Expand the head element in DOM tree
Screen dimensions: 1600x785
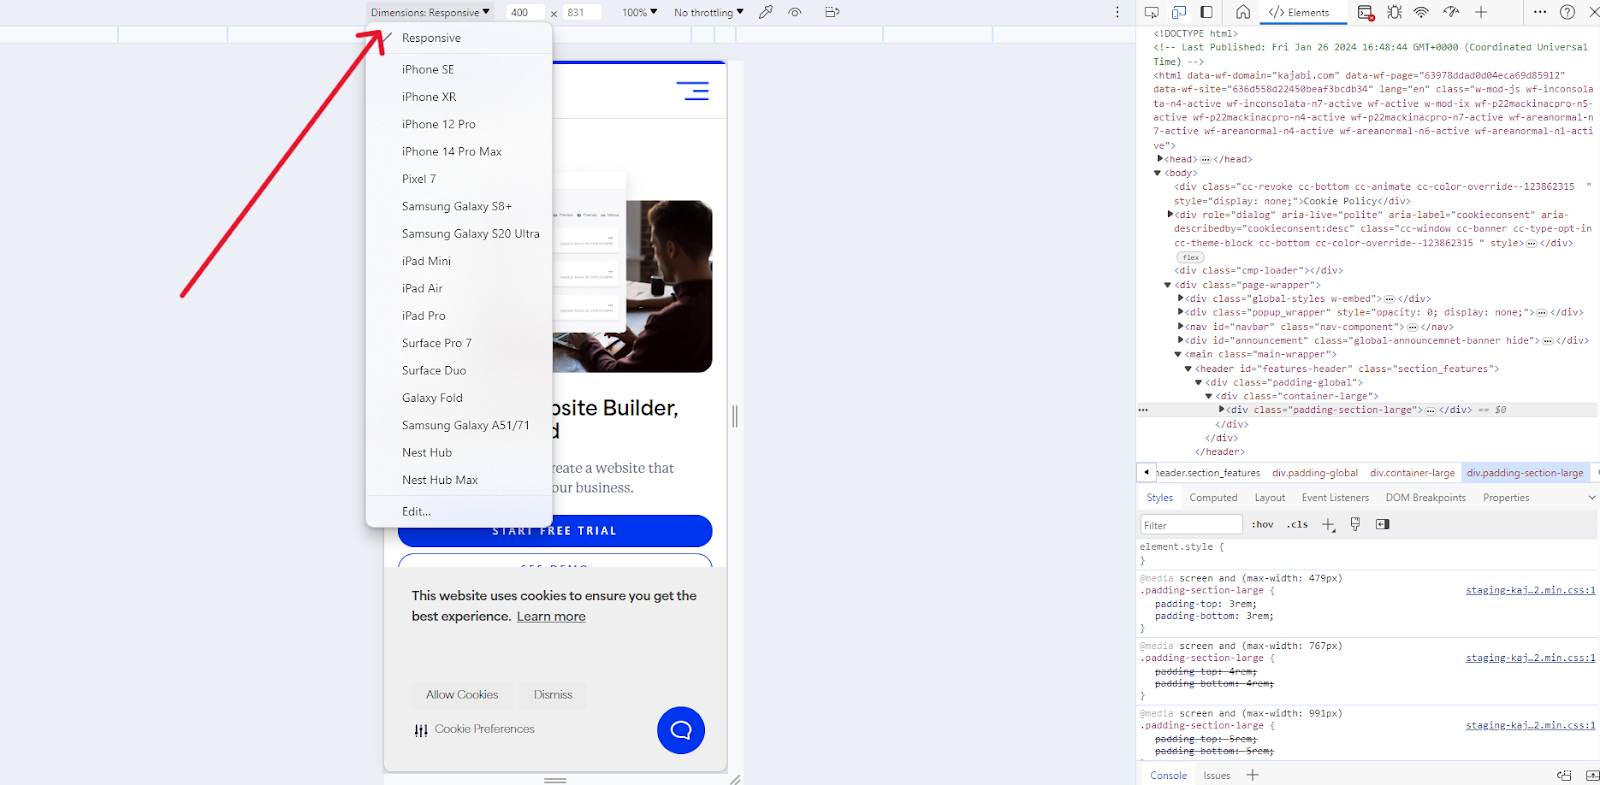coord(1160,159)
